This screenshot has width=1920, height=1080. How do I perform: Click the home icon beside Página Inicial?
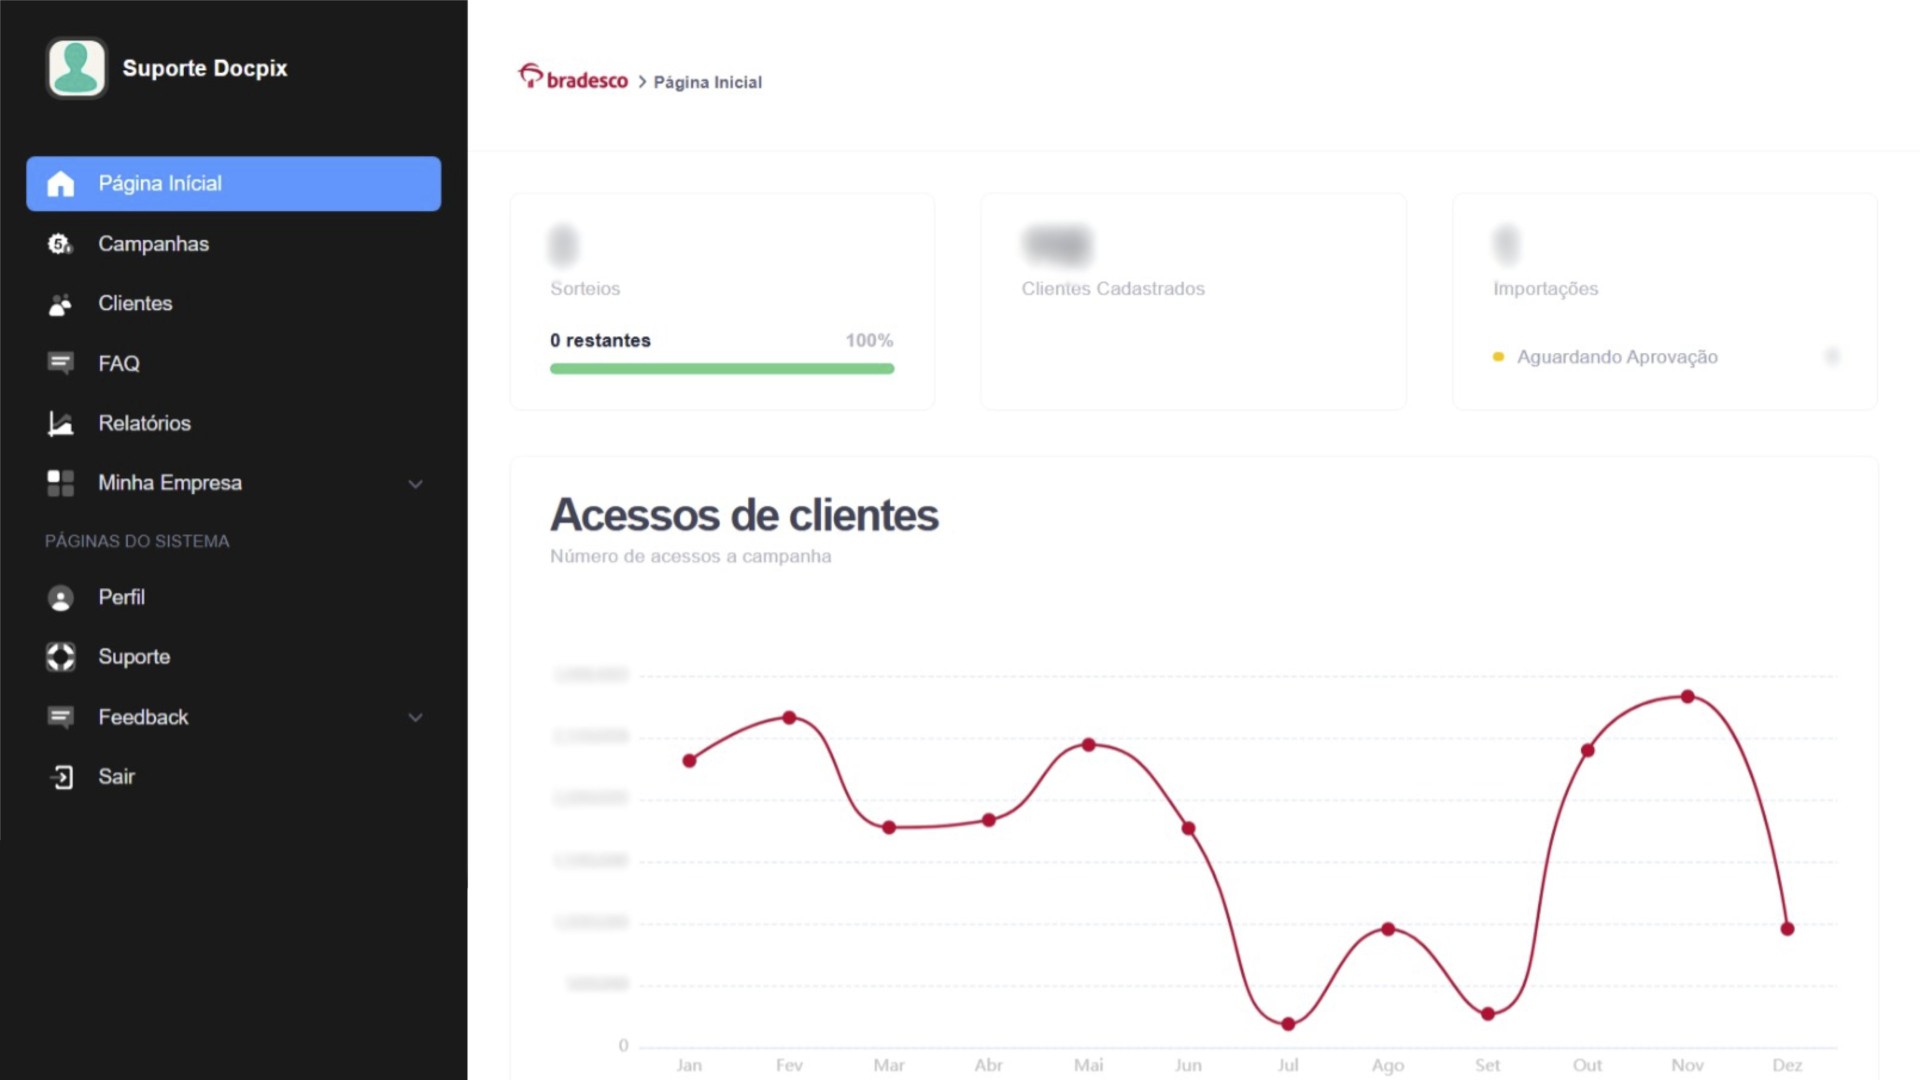tap(61, 184)
